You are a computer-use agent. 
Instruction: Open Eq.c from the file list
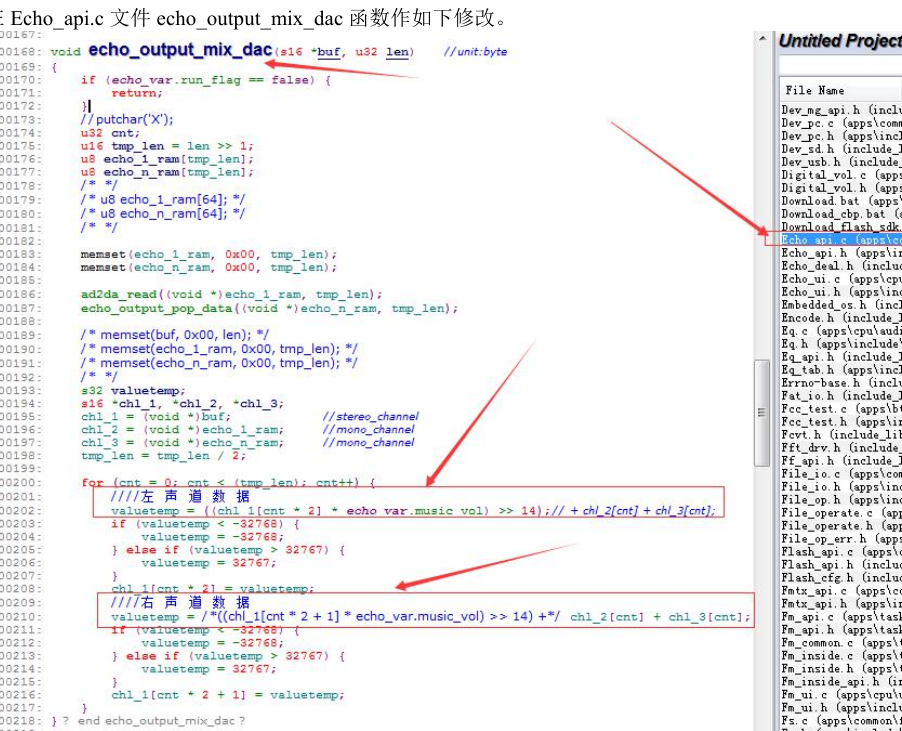(841, 331)
